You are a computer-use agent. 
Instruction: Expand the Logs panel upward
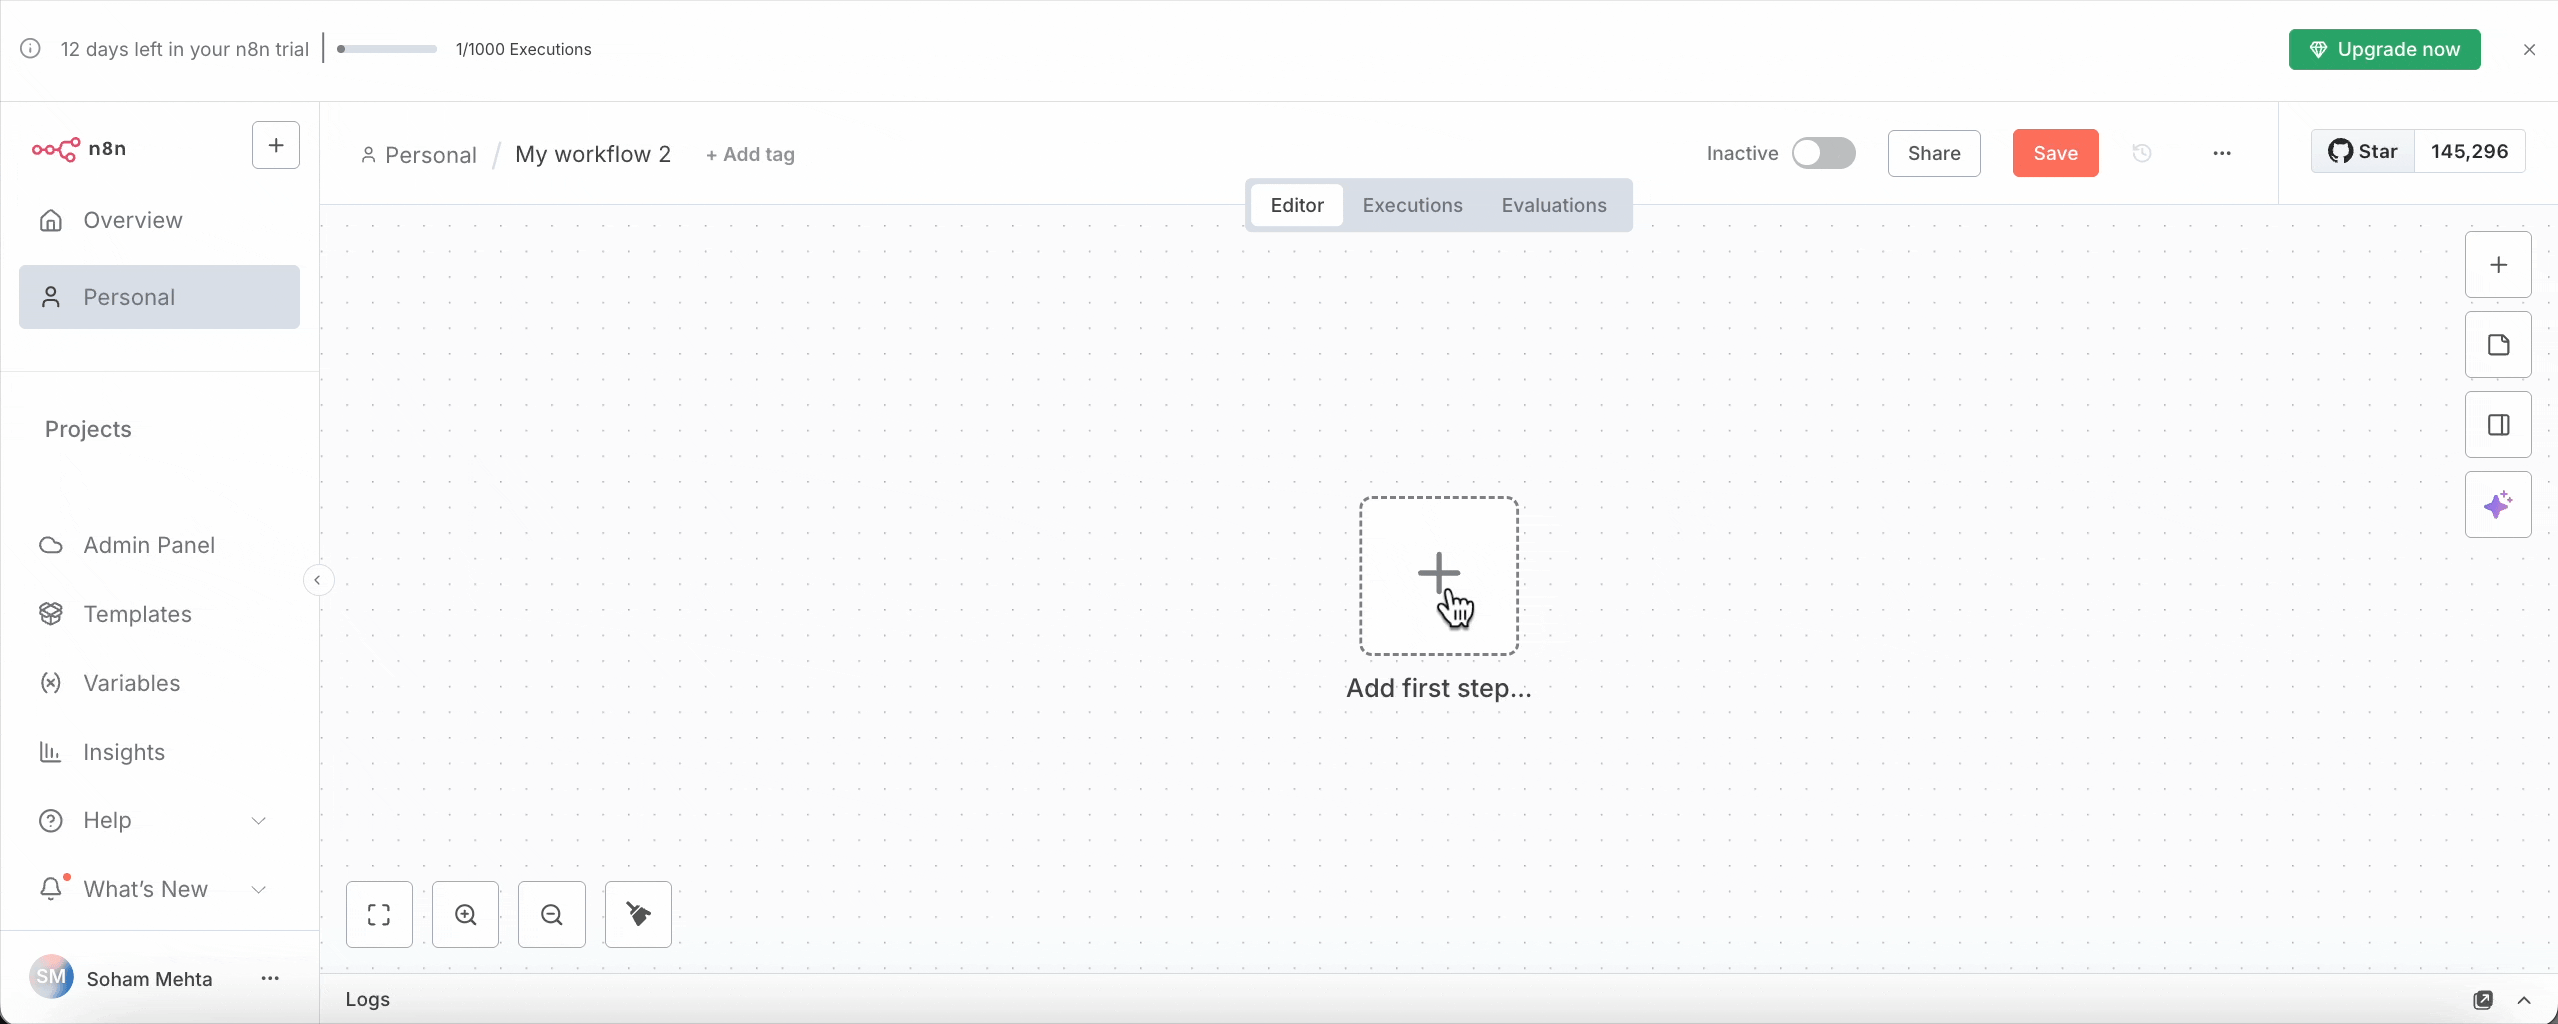pyautogui.click(x=2527, y=1000)
